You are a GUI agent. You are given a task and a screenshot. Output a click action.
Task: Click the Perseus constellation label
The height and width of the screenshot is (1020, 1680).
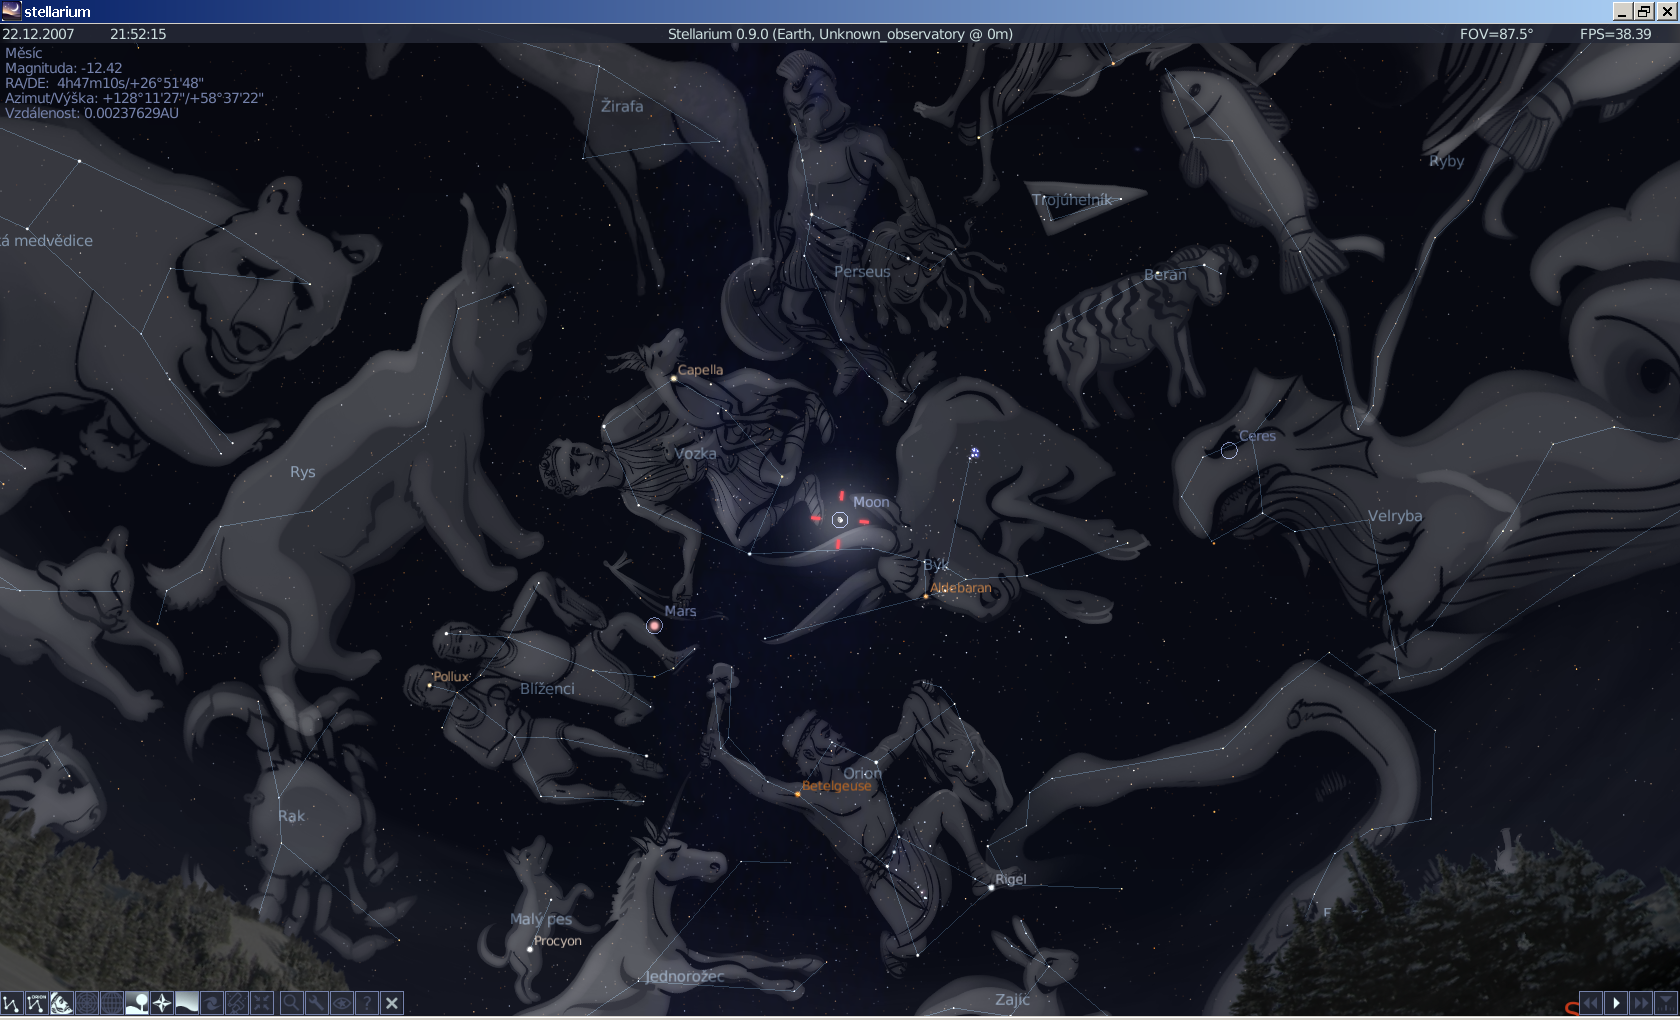coord(862,272)
